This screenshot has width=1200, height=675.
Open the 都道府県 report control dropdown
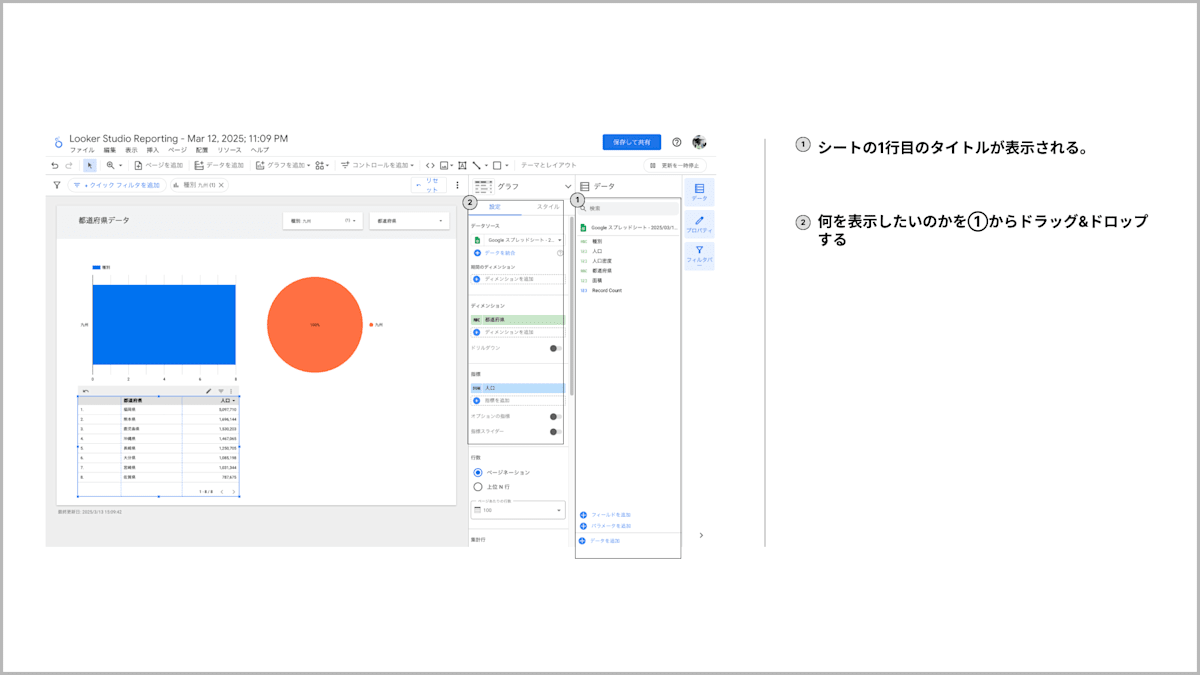[410, 220]
